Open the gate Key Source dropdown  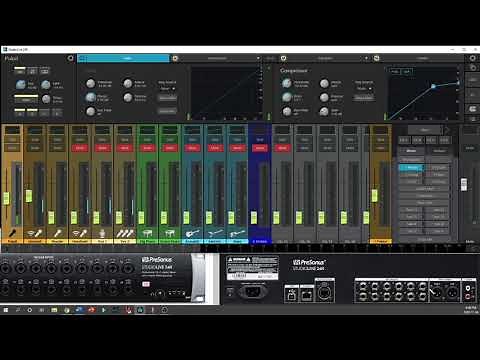click(x=167, y=89)
